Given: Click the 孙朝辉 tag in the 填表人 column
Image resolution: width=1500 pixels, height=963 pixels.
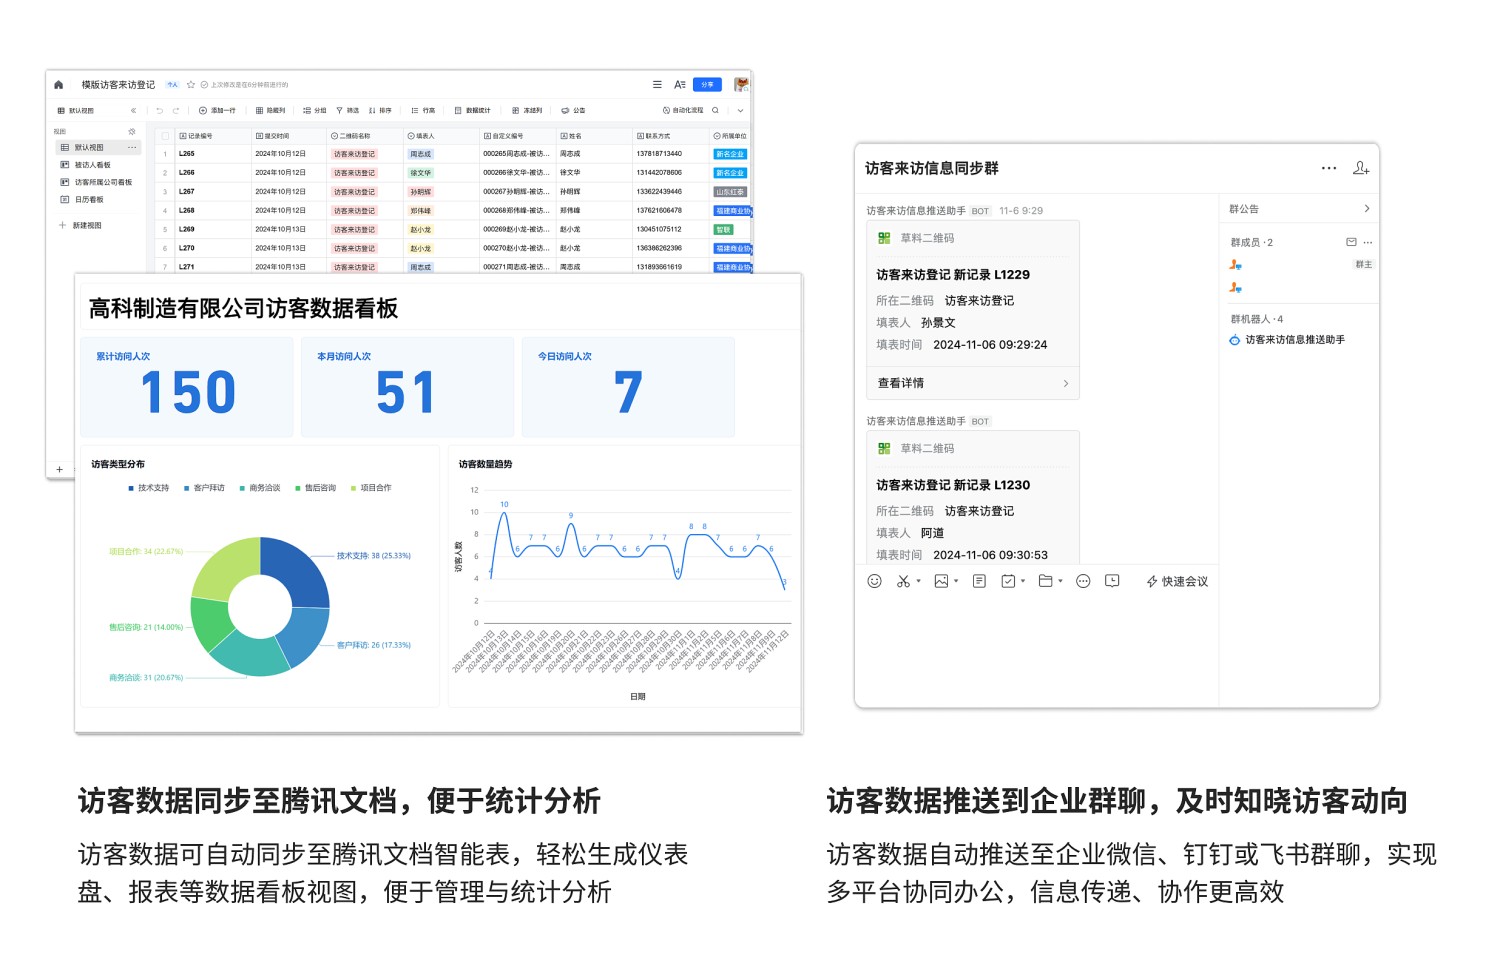Looking at the screenshot, I should [x=421, y=192].
